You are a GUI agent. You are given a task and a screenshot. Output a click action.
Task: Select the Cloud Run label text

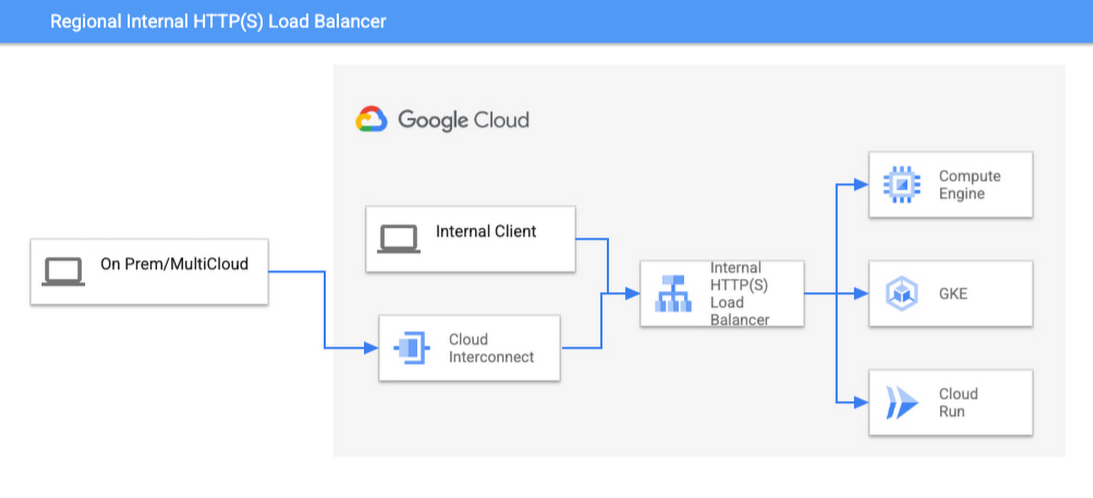(958, 402)
